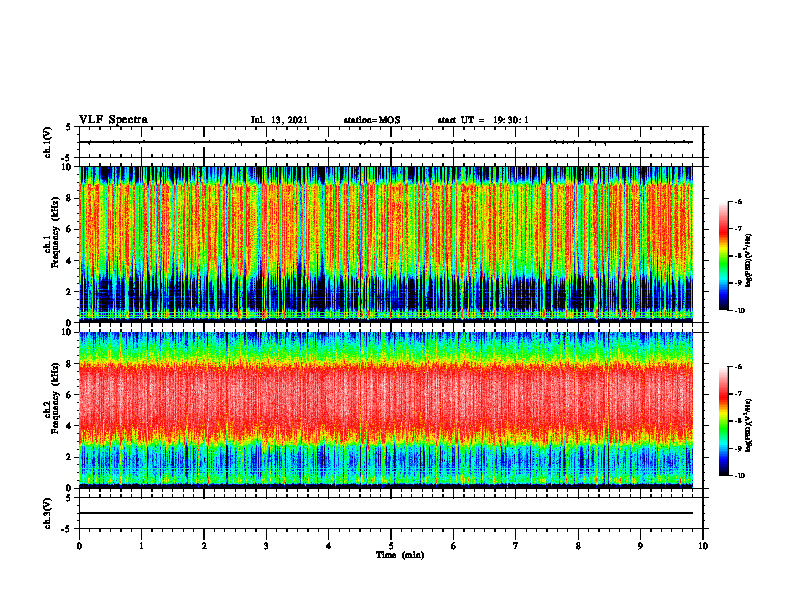792x612 pixels.
Task: Click the time axis tick label "1"
Action: click(141, 546)
